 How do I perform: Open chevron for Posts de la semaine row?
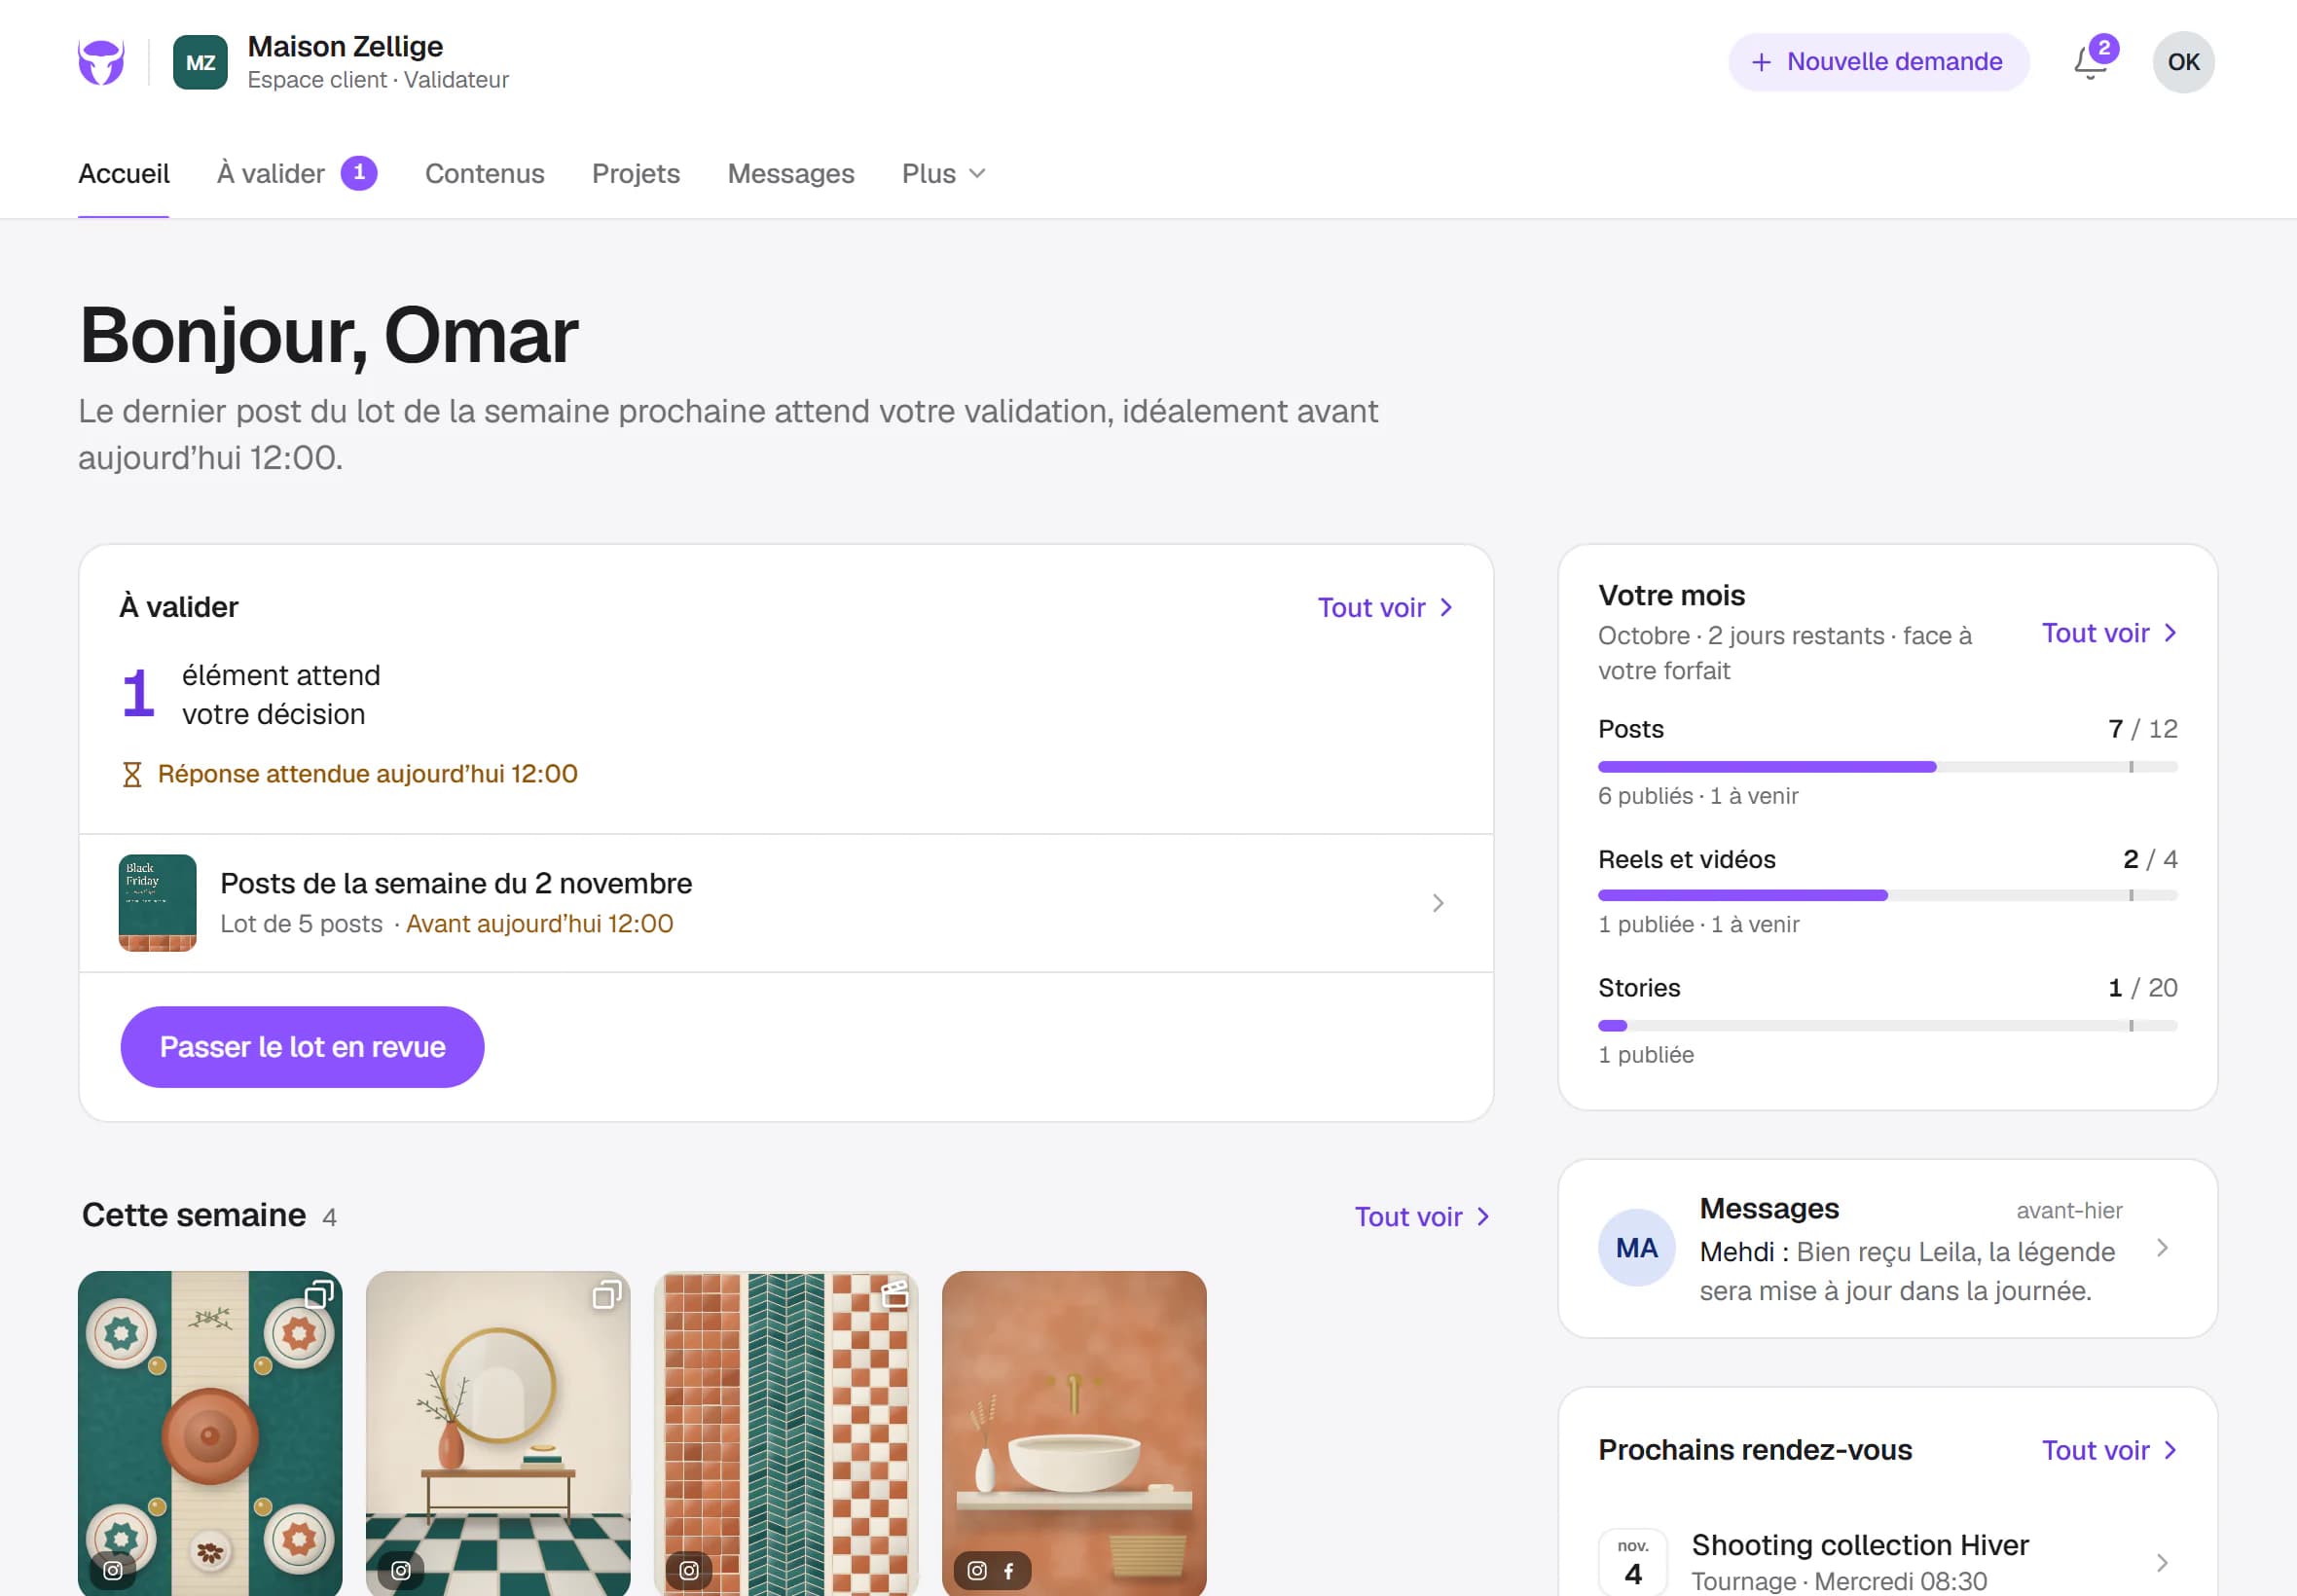(x=1437, y=903)
